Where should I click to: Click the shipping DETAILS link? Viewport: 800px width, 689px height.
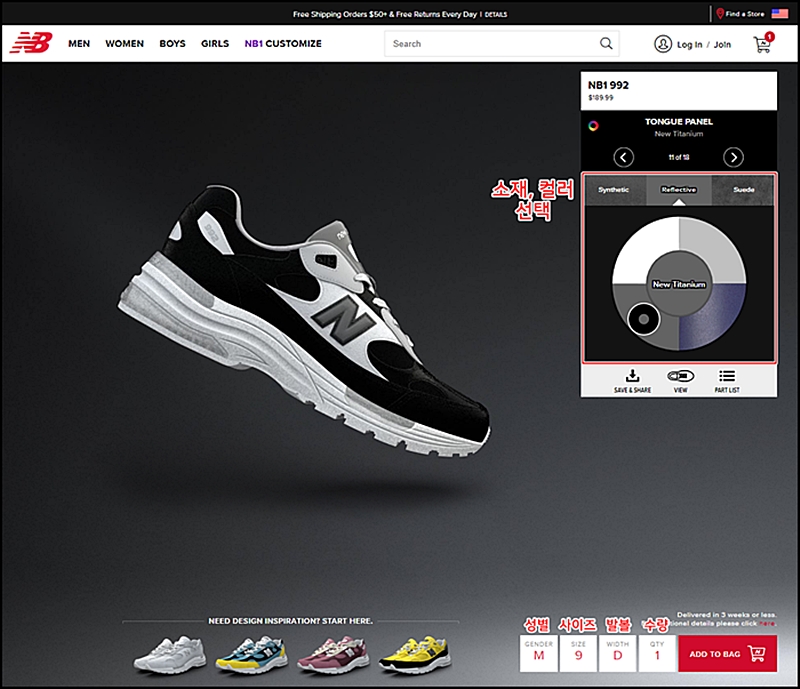pyautogui.click(x=496, y=14)
